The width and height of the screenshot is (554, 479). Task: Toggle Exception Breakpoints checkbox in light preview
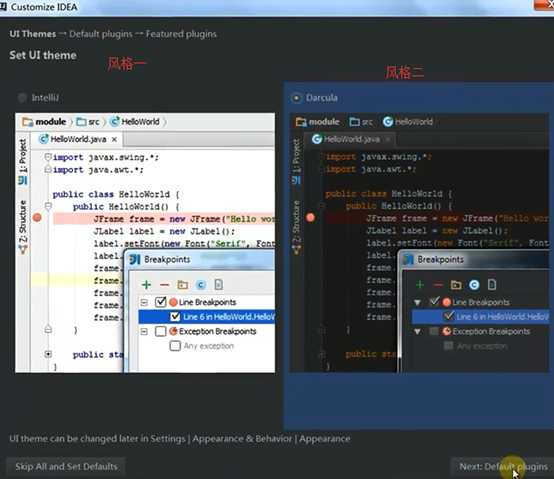(x=160, y=331)
